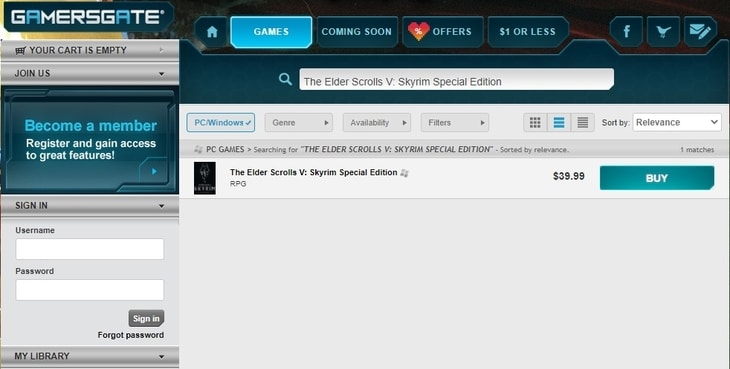This screenshot has width=730, height=369.
Task: Click the Windows icon beside Skyrim title
Action: 404,173
